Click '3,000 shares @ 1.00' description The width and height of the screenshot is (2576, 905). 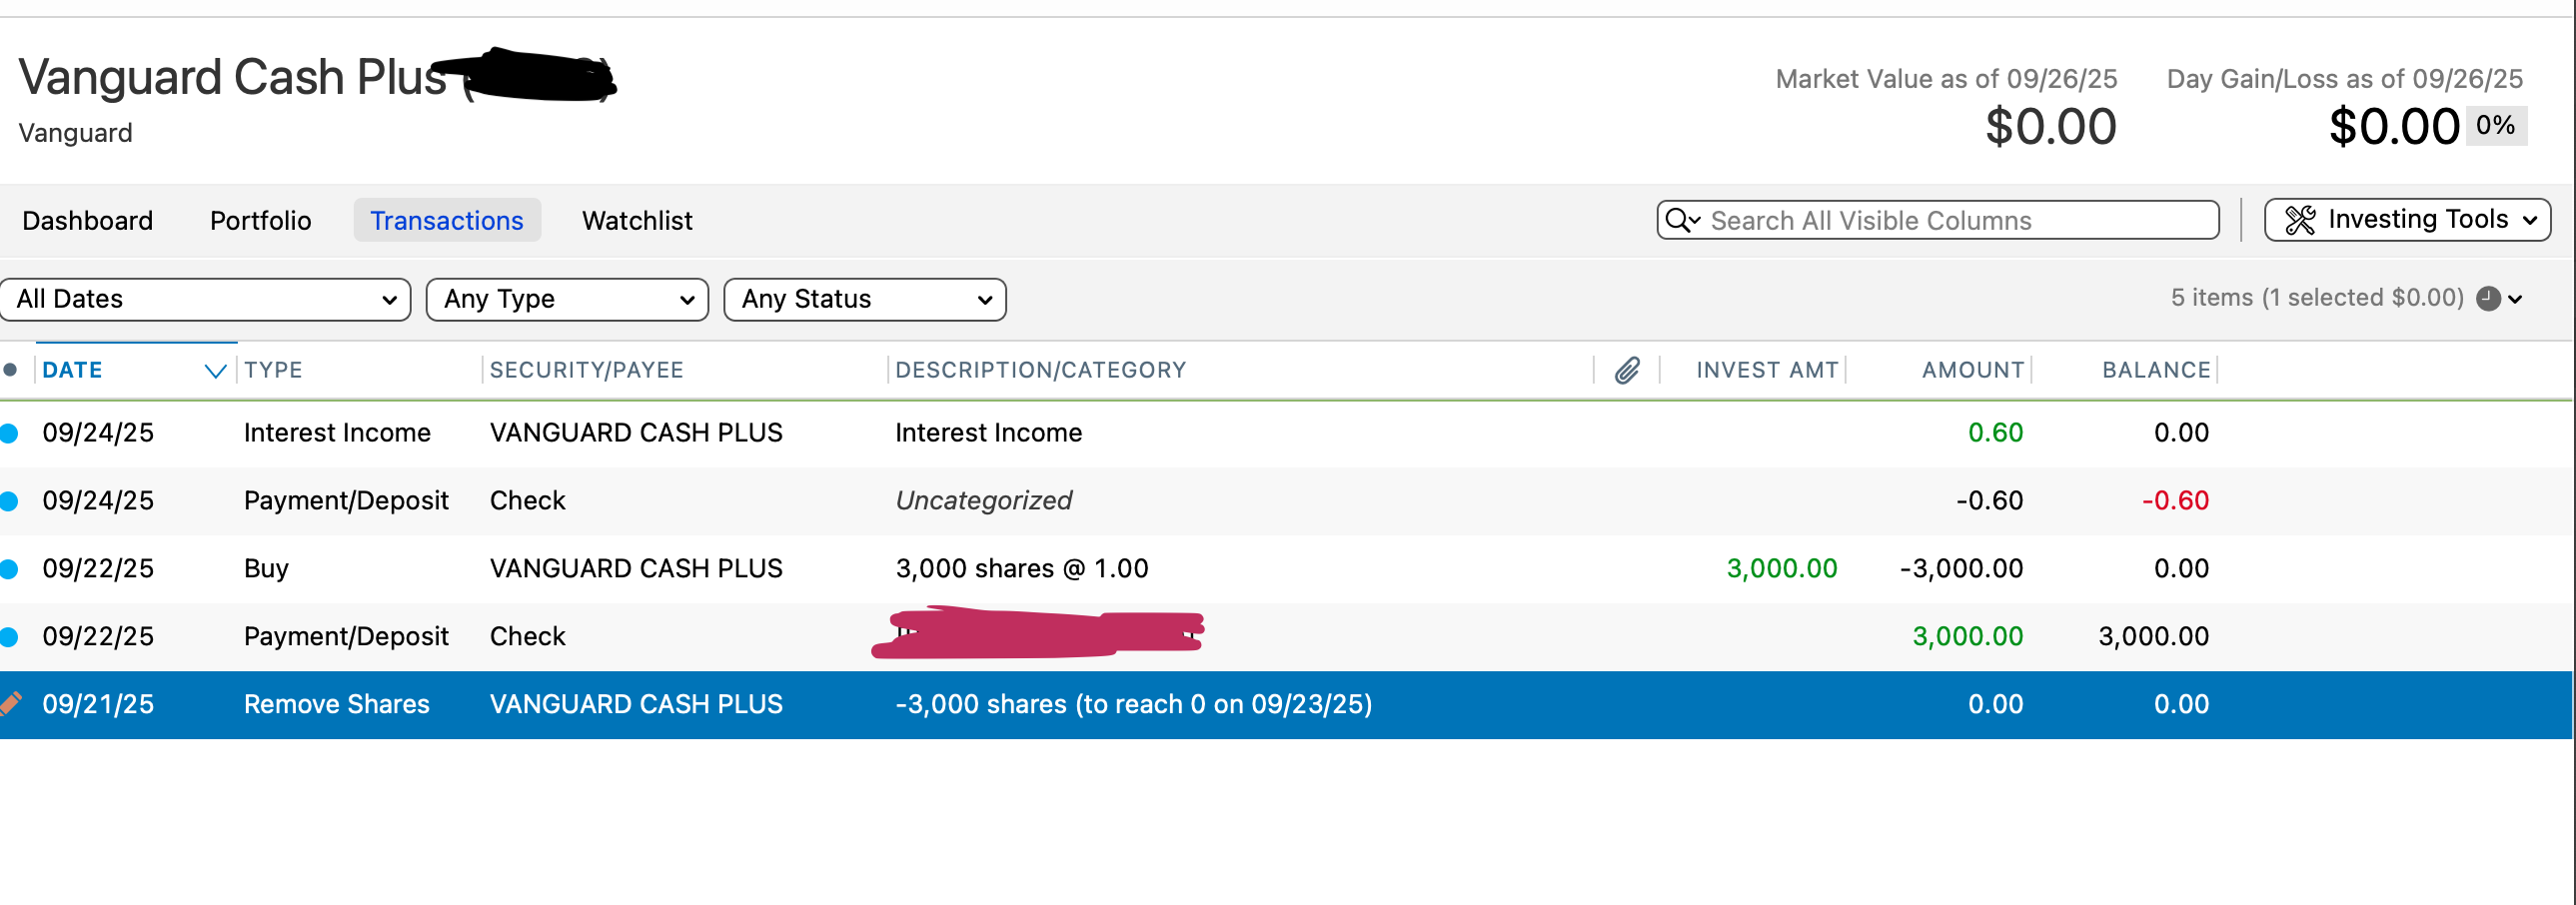[x=1021, y=569]
